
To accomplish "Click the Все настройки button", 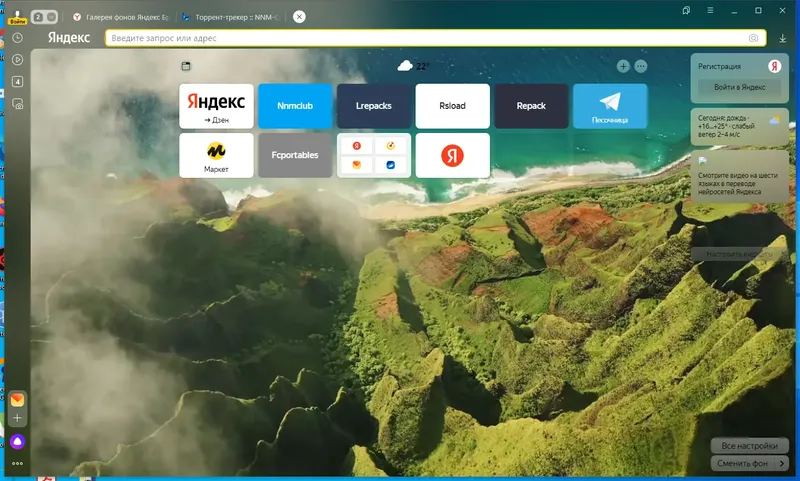I will pyautogui.click(x=749, y=445).
